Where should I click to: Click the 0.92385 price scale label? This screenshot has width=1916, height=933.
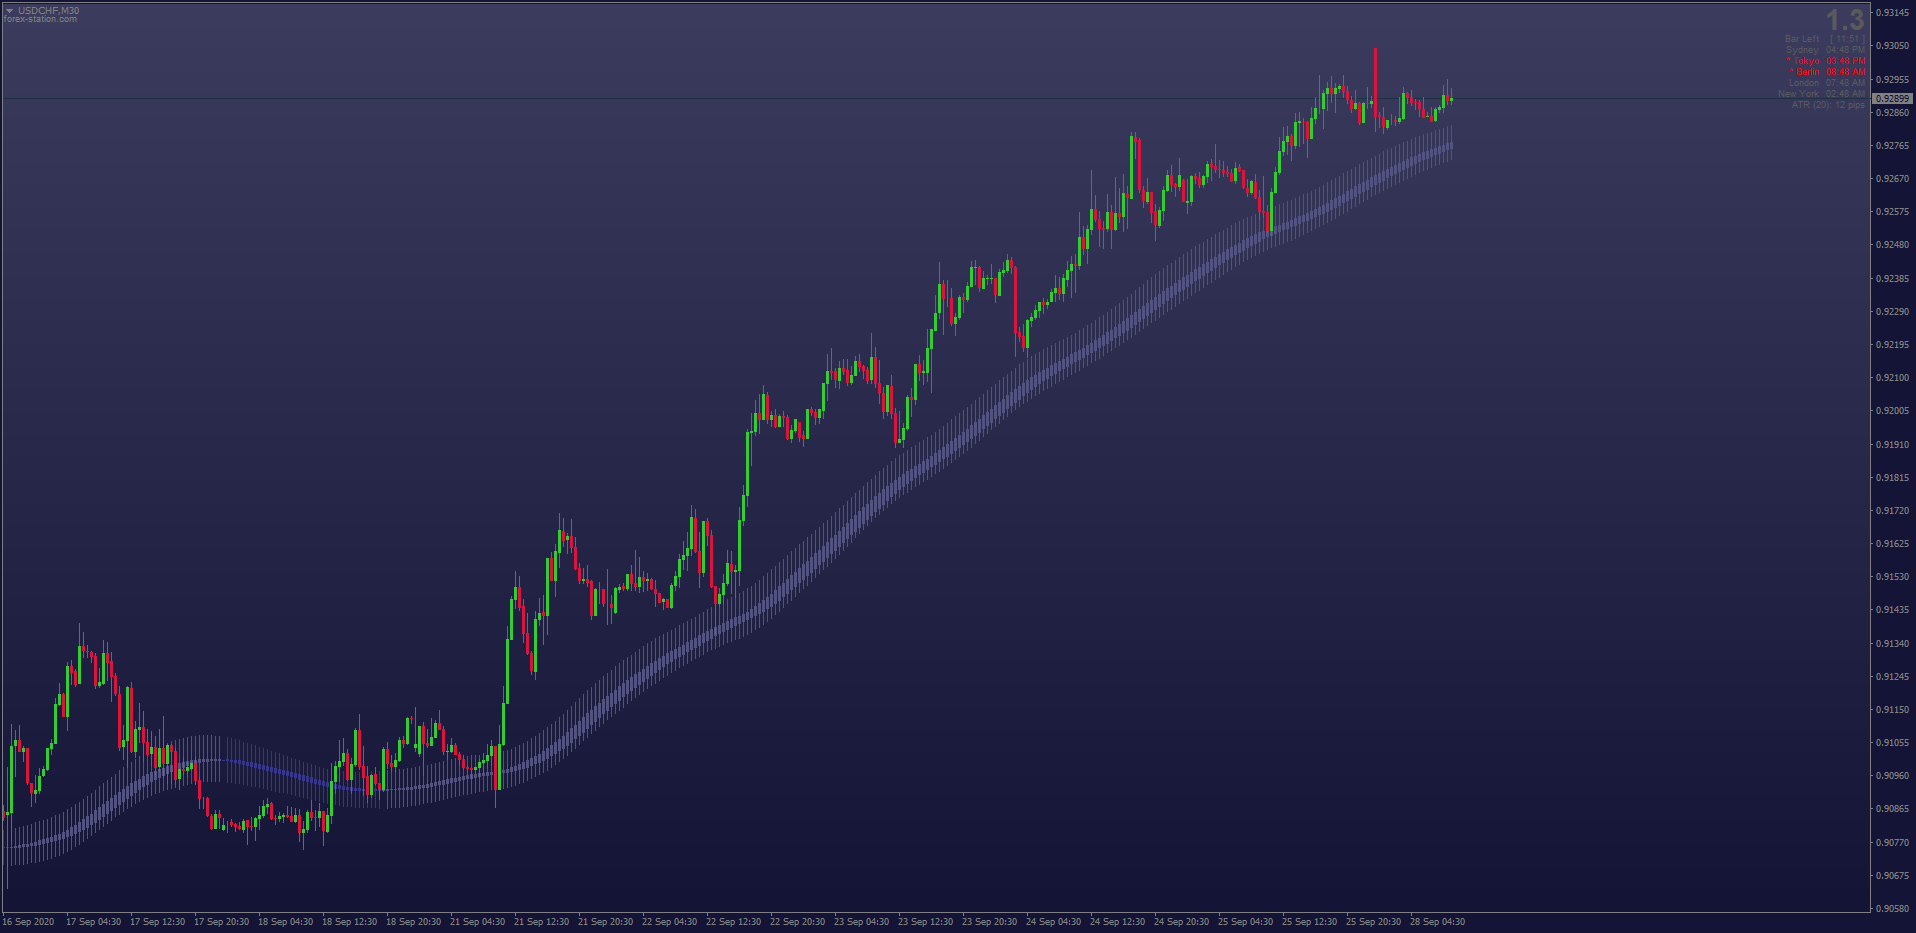[x=1892, y=279]
